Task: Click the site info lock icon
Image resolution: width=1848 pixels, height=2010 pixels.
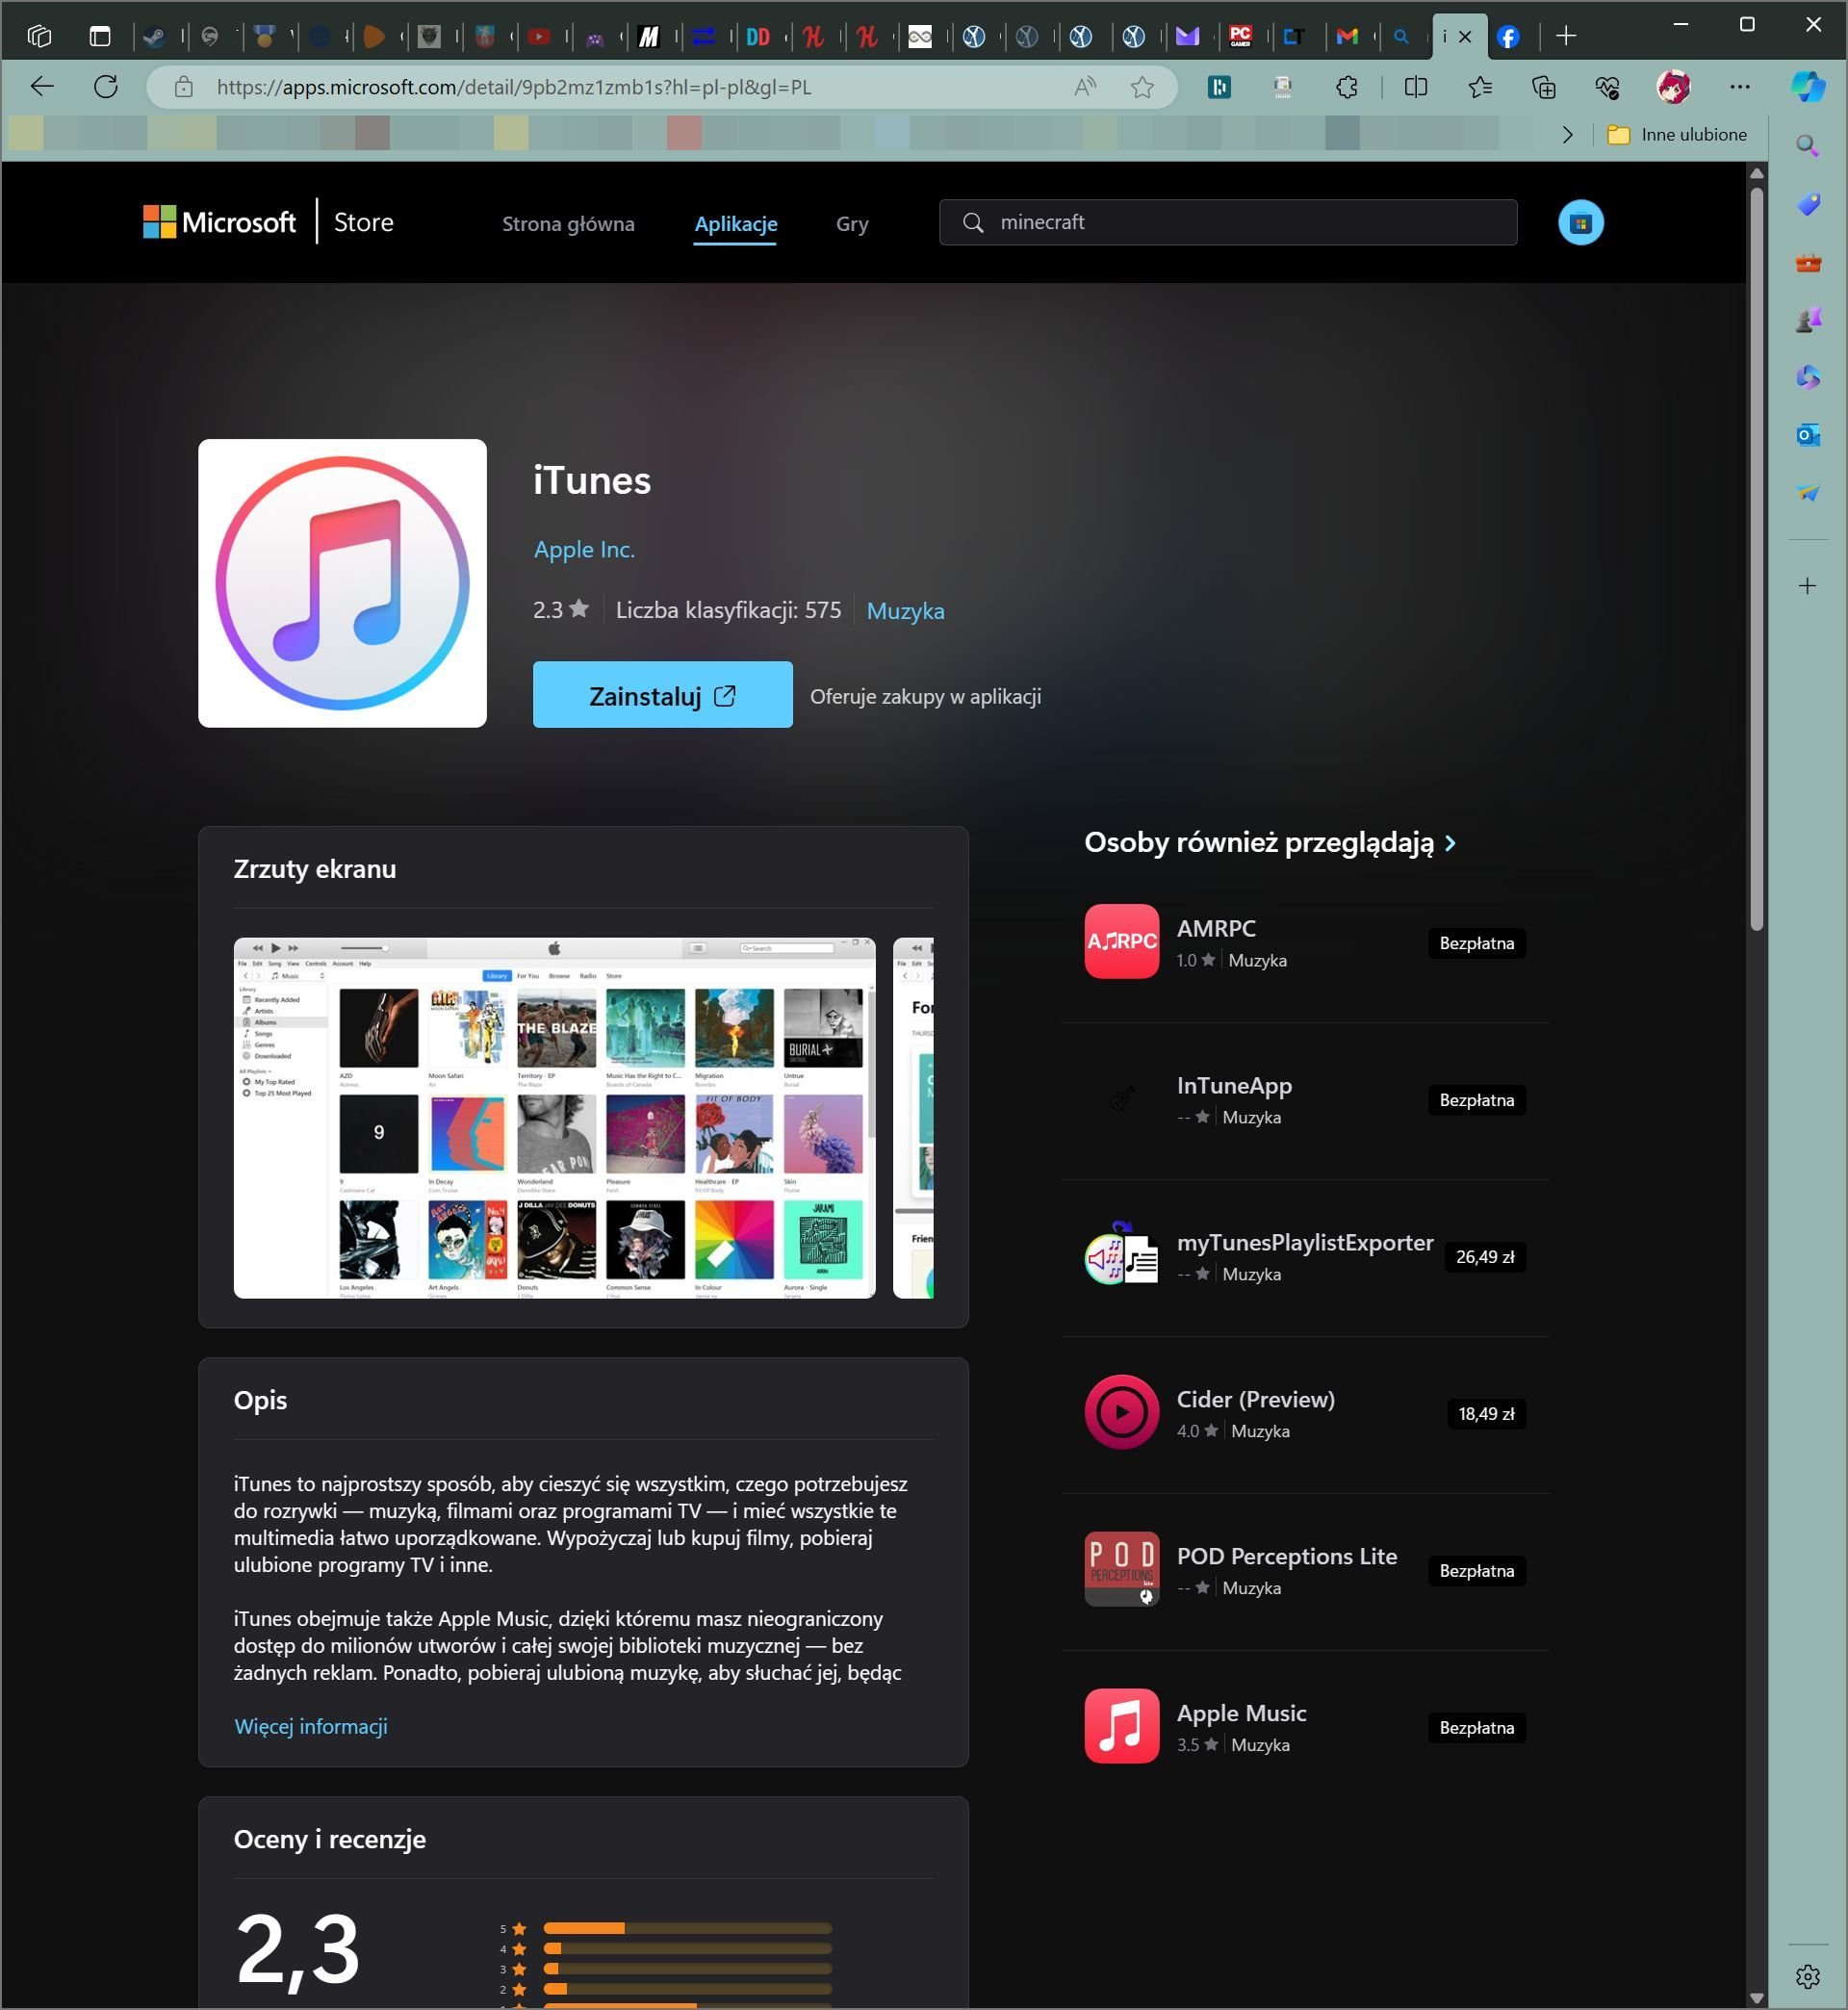Action: coord(183,87)
